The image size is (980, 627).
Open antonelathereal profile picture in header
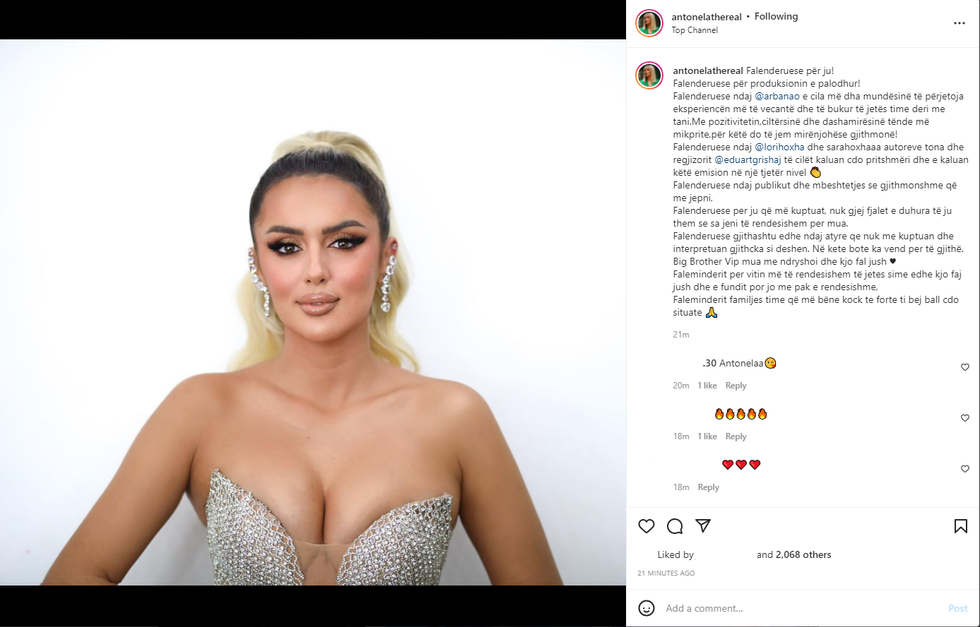pos(649,23)
